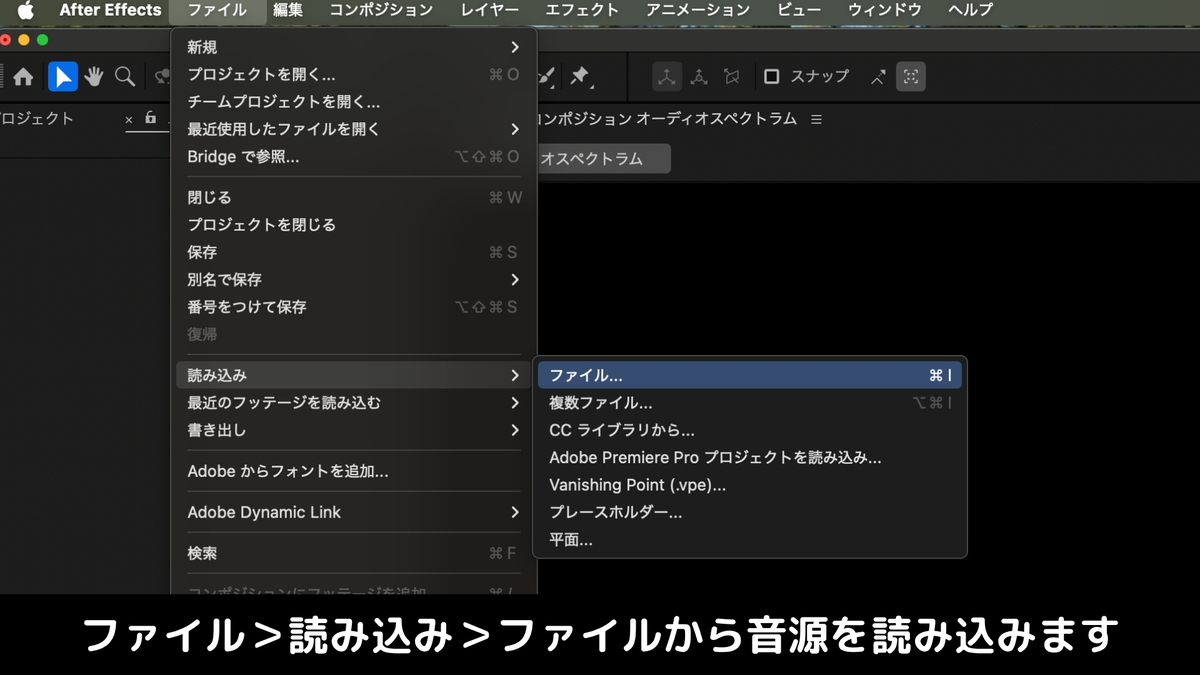The width and height of the screenshot is (1200, 675).
Task: Expand the 書き出し submenu
Action: coord(354,430)
